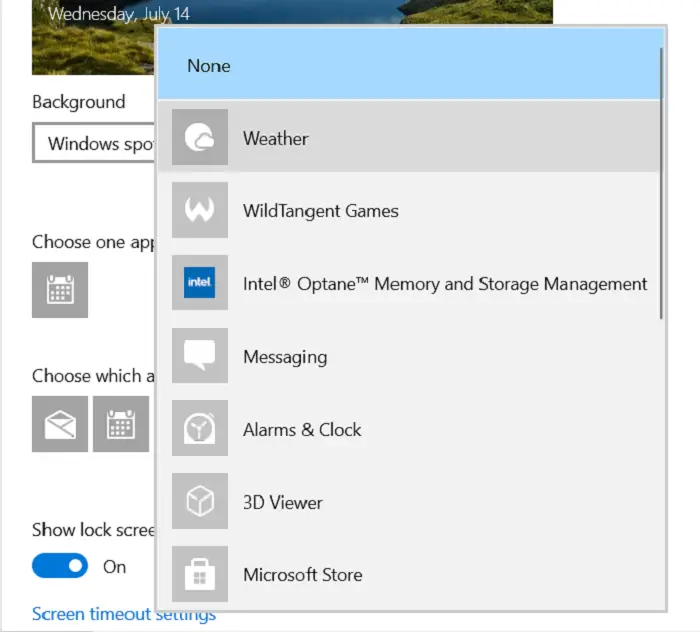This screenshot has width=700, height=632.
Task: Turn off the Show lock screen toggle
Action: point(60,565)
